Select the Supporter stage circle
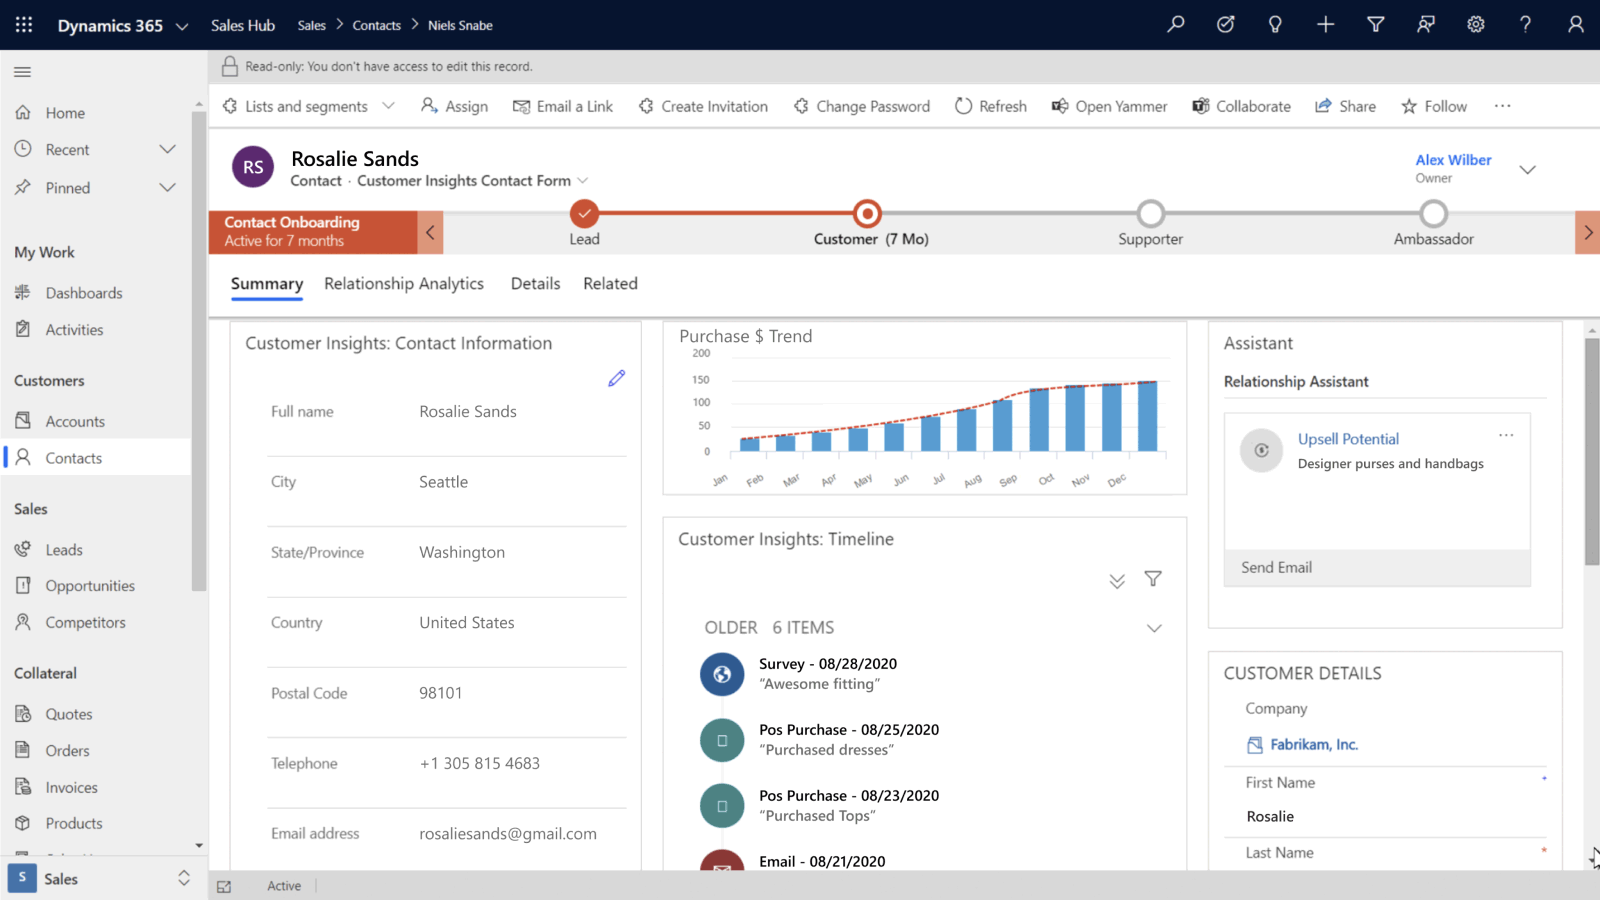Screen dimensions: 1600x900 [1150, 214]
